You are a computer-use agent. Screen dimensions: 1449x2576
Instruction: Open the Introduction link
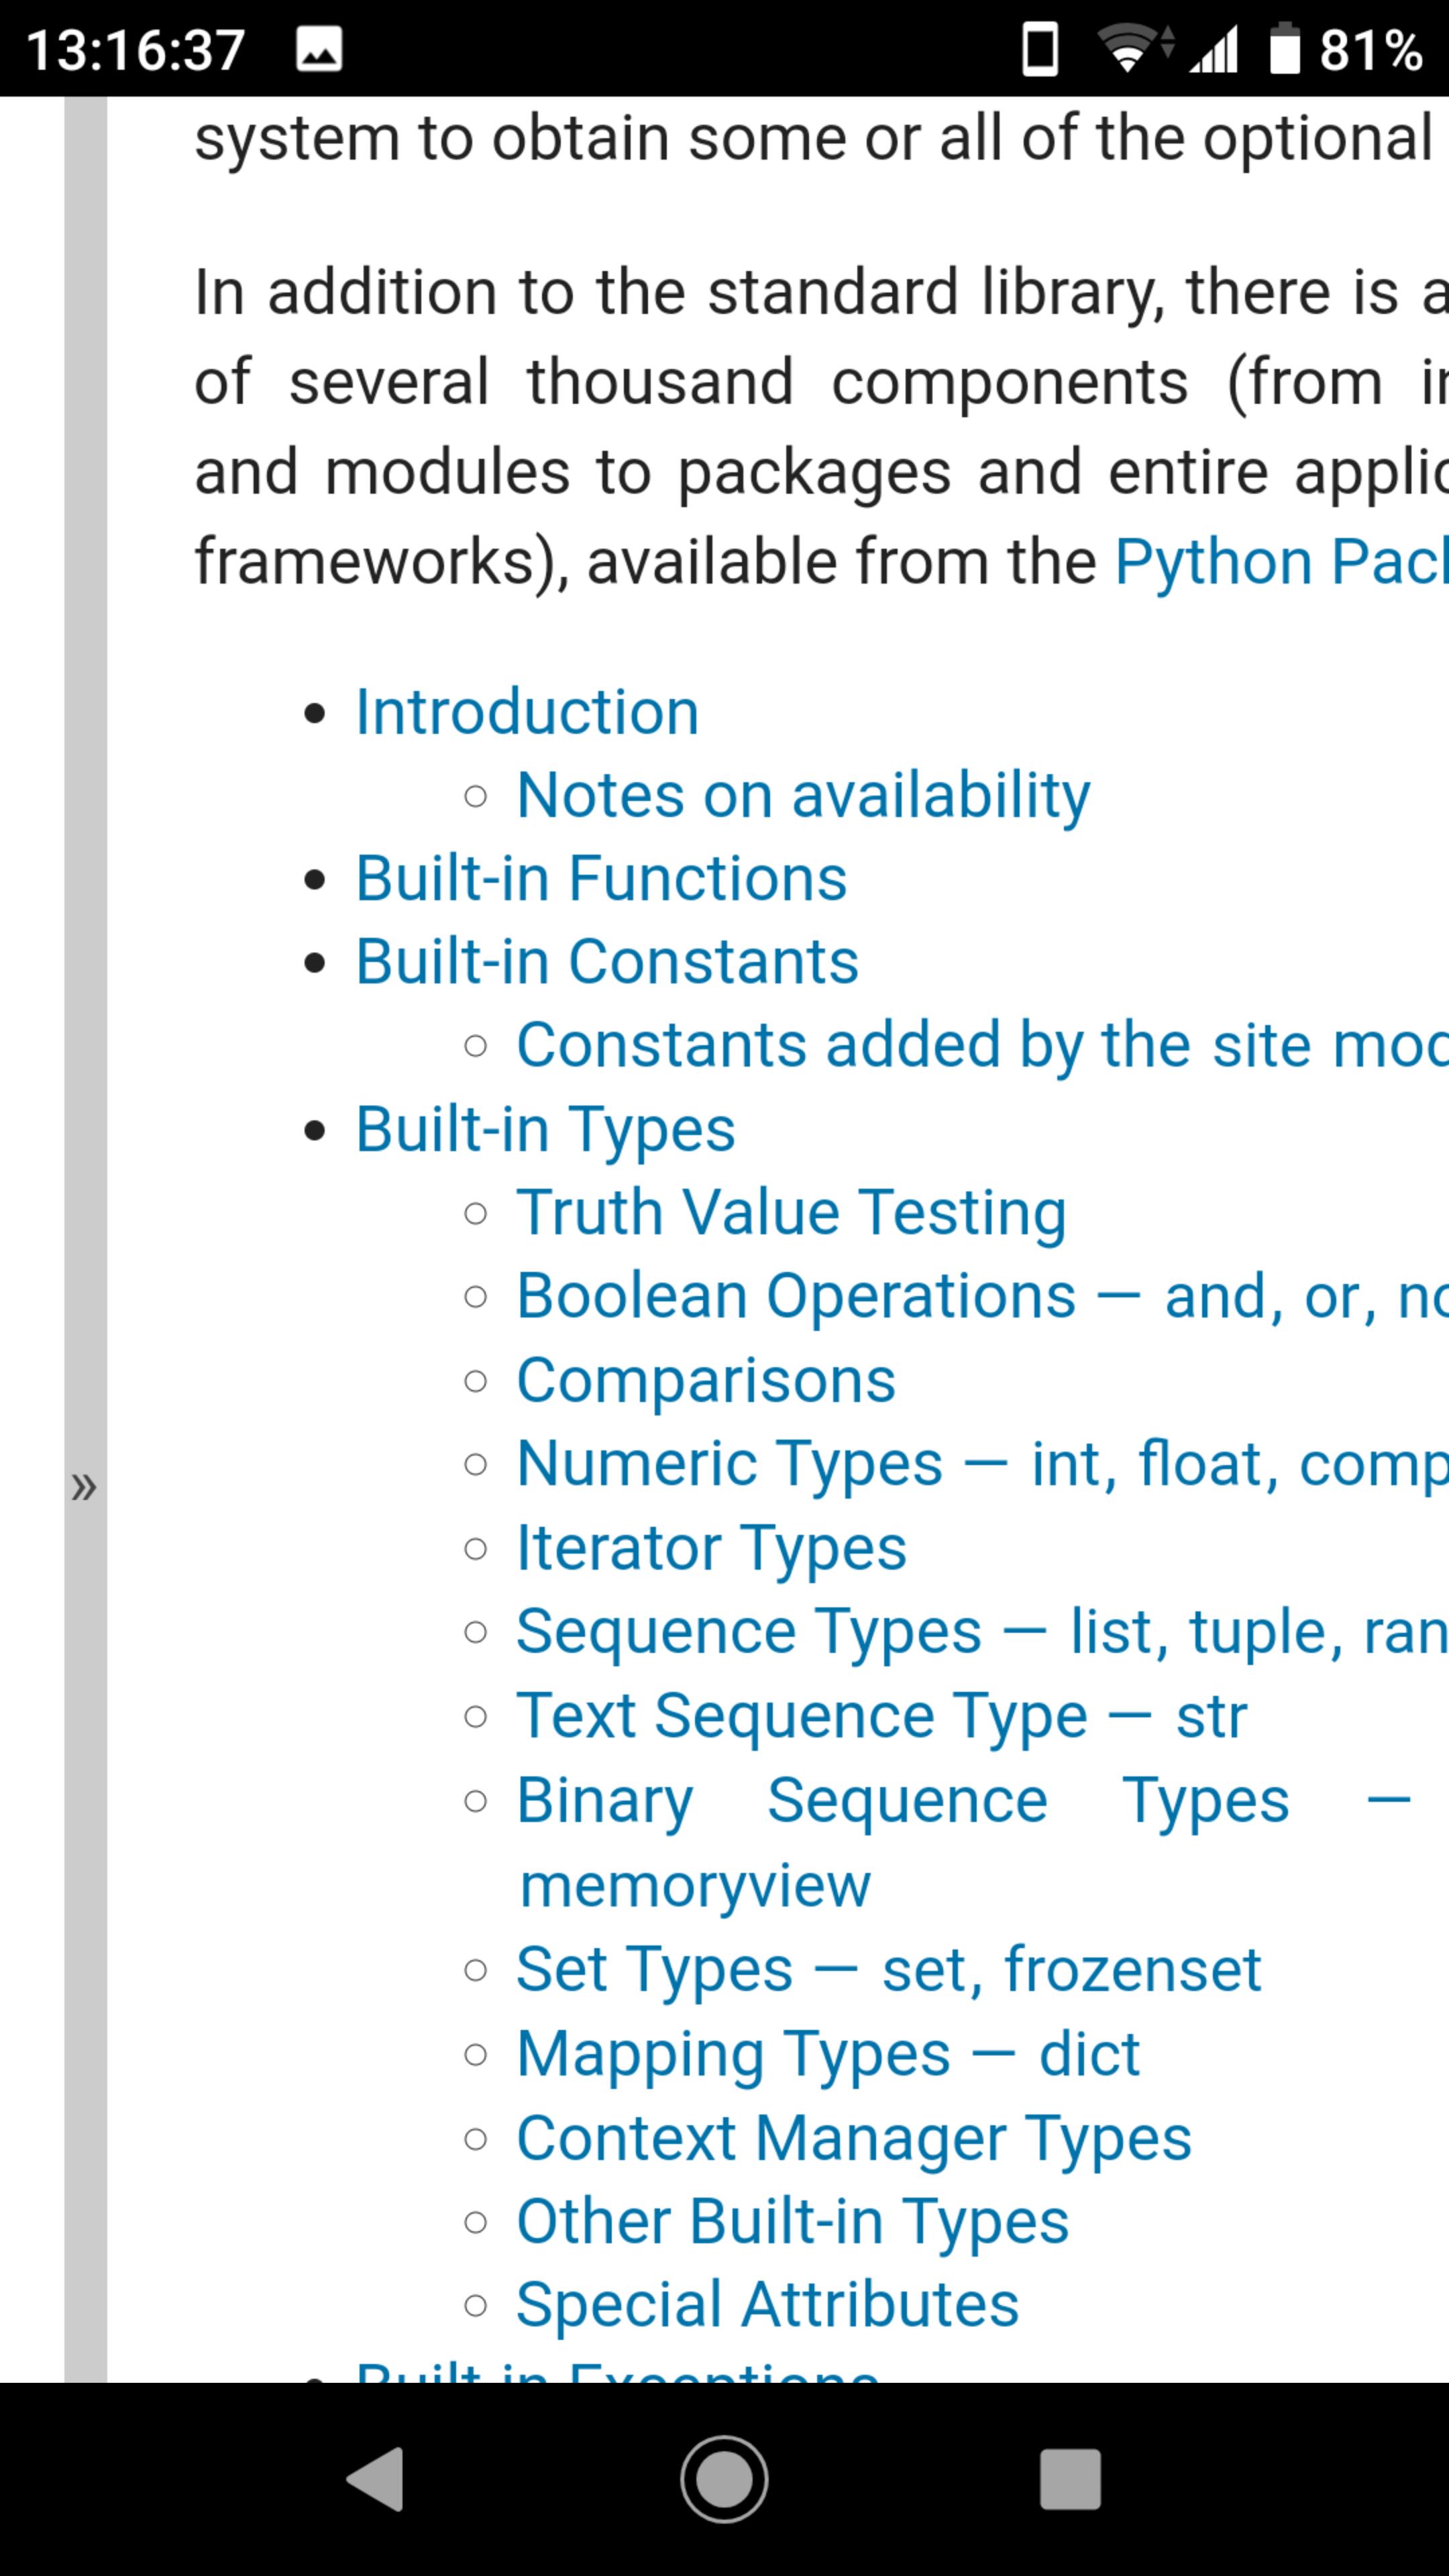pos(527,713)
